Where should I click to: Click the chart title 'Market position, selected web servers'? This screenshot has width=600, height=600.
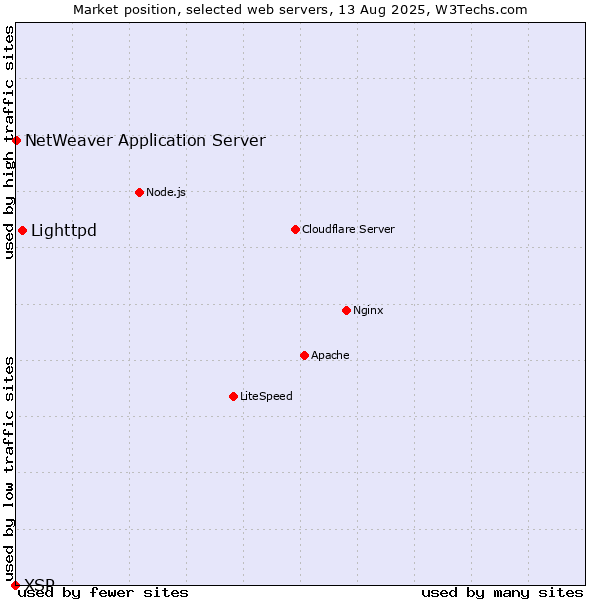(201, 10)
